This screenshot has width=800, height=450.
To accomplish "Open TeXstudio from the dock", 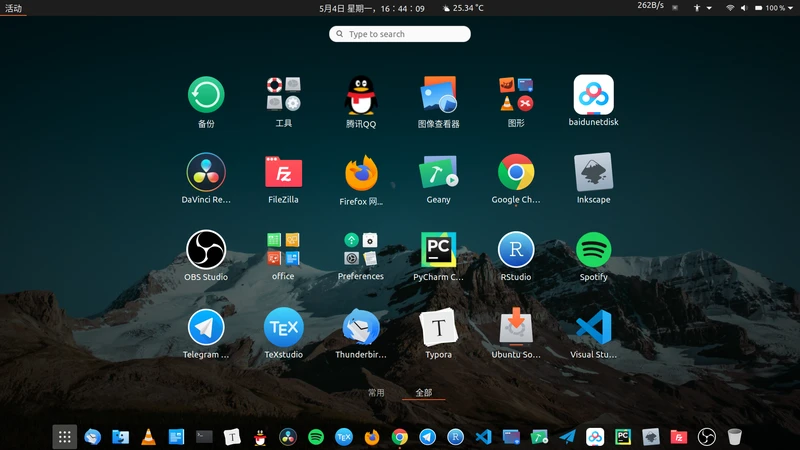I will click(x=344, y=437).
